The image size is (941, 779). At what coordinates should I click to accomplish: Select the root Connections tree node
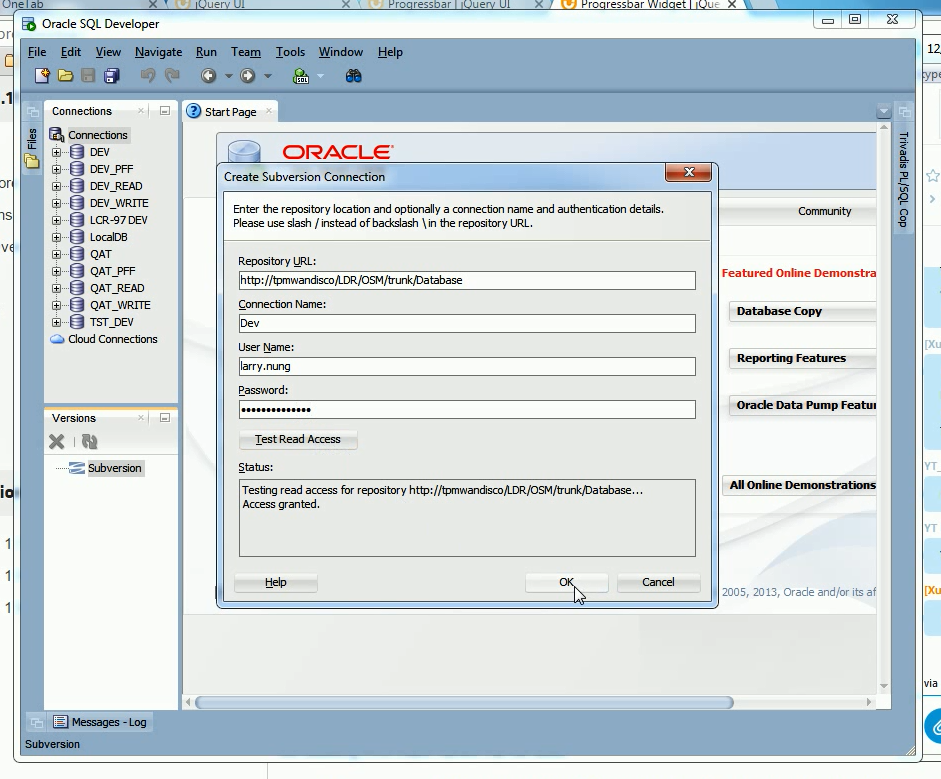pos(97,135)
